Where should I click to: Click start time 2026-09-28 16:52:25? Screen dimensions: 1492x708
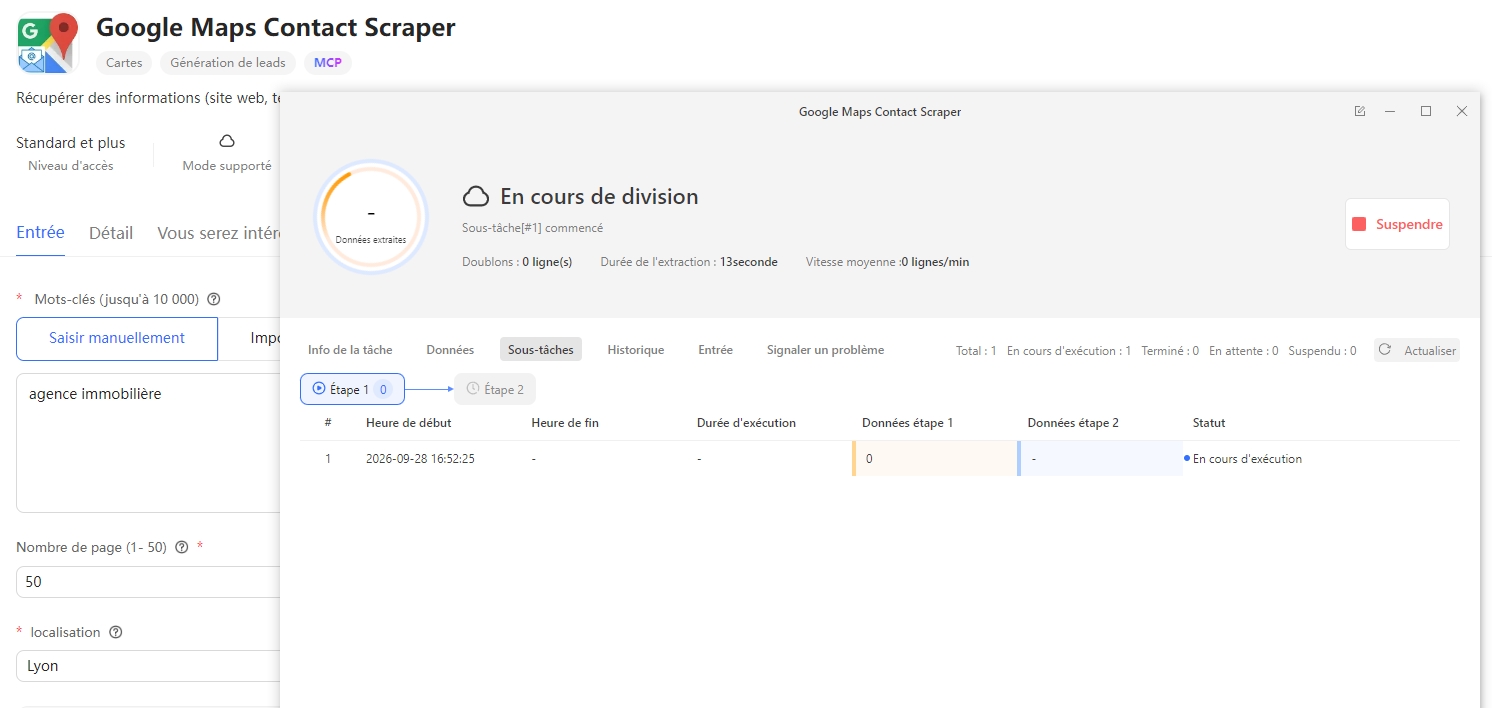pyautogui.click(x=420, y=459)
